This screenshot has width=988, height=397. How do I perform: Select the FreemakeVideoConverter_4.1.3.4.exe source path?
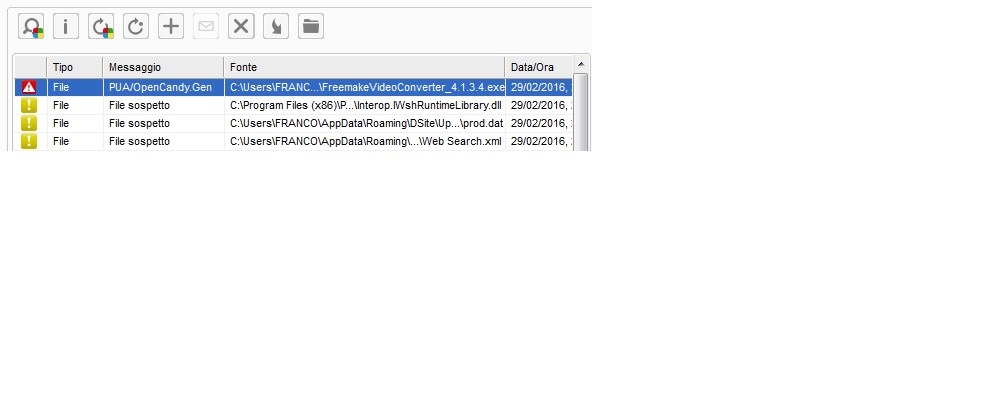367,87
